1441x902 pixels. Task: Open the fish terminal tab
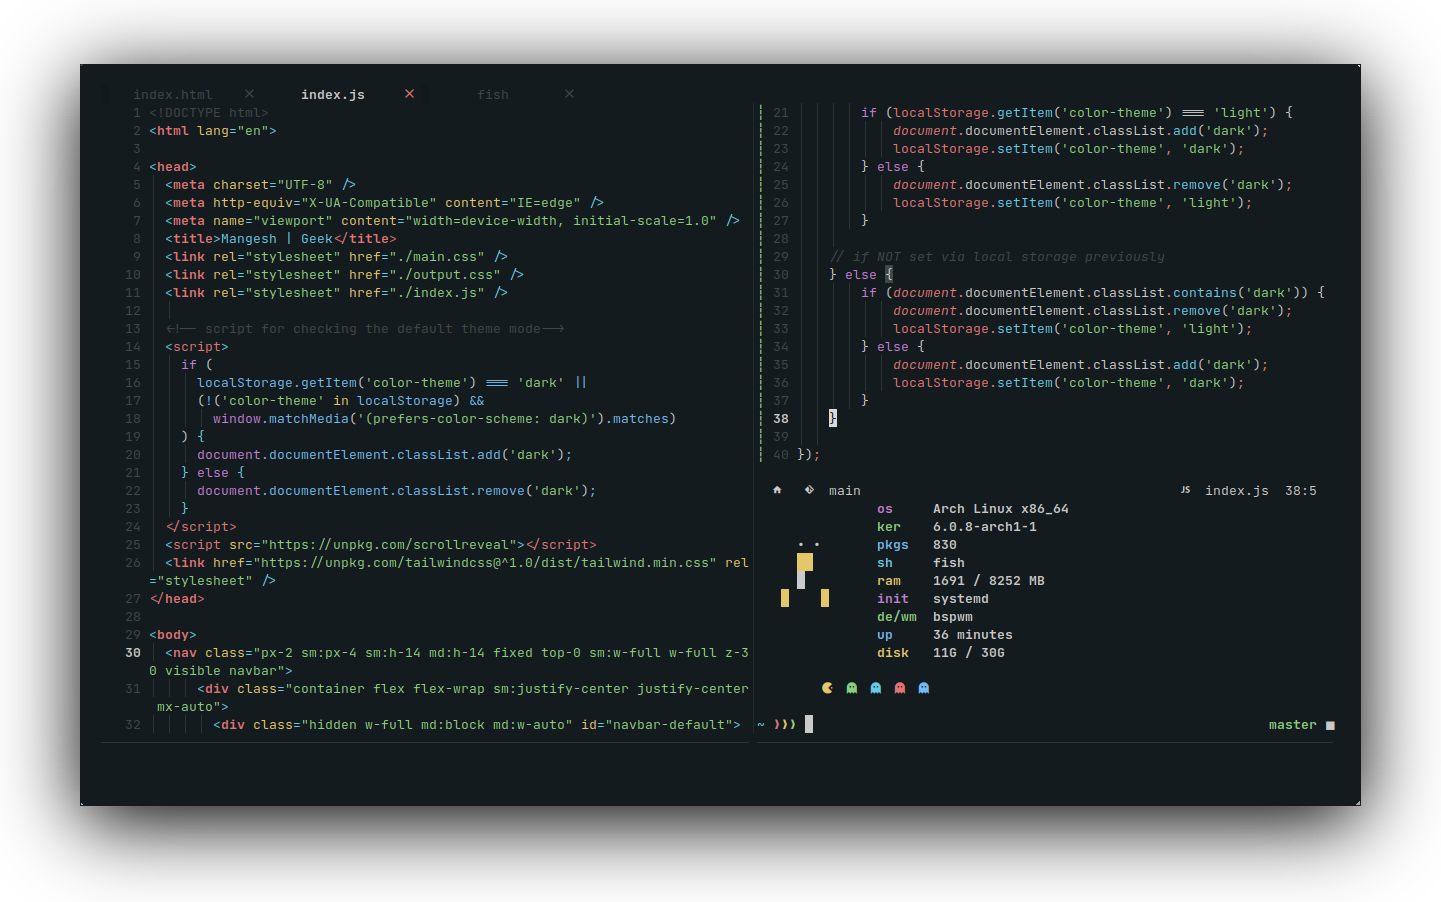tap(493, 95)
